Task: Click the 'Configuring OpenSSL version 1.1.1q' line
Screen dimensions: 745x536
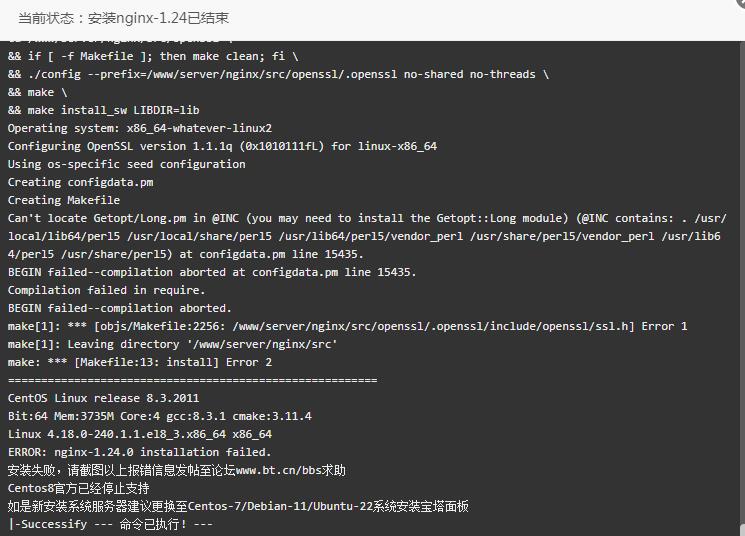Action: 222,146
